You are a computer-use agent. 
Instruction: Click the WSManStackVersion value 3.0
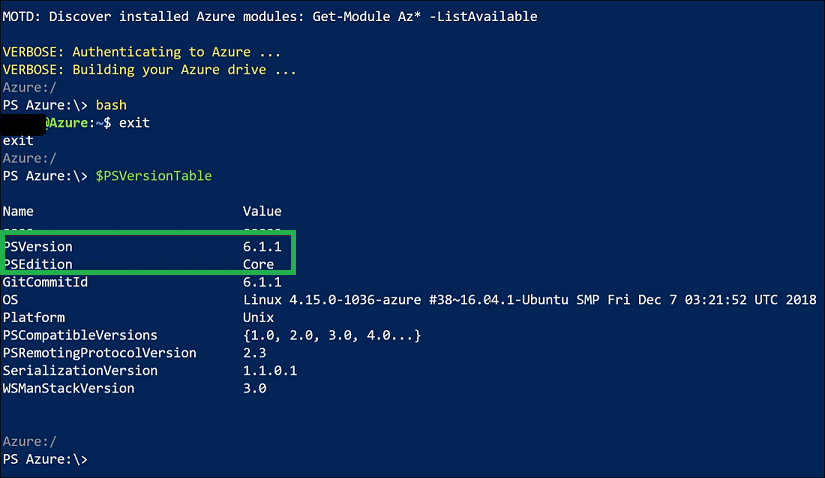255,389
